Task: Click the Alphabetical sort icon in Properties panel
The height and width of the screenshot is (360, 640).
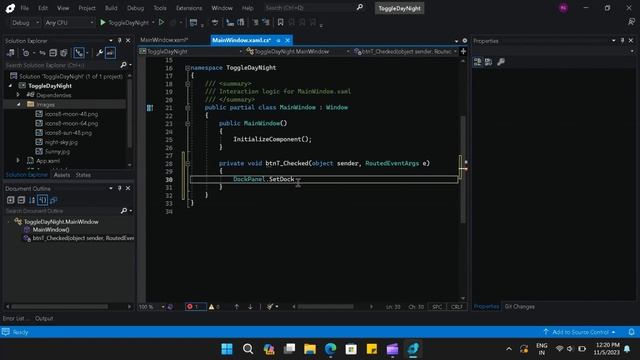Action: tap(488, 62)
